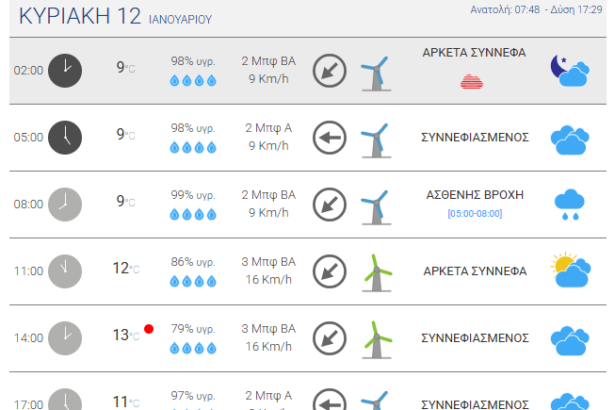The image size is (615, 410).
Task: Click the sun behind cloud icon at 11:00
Action: 569,270
